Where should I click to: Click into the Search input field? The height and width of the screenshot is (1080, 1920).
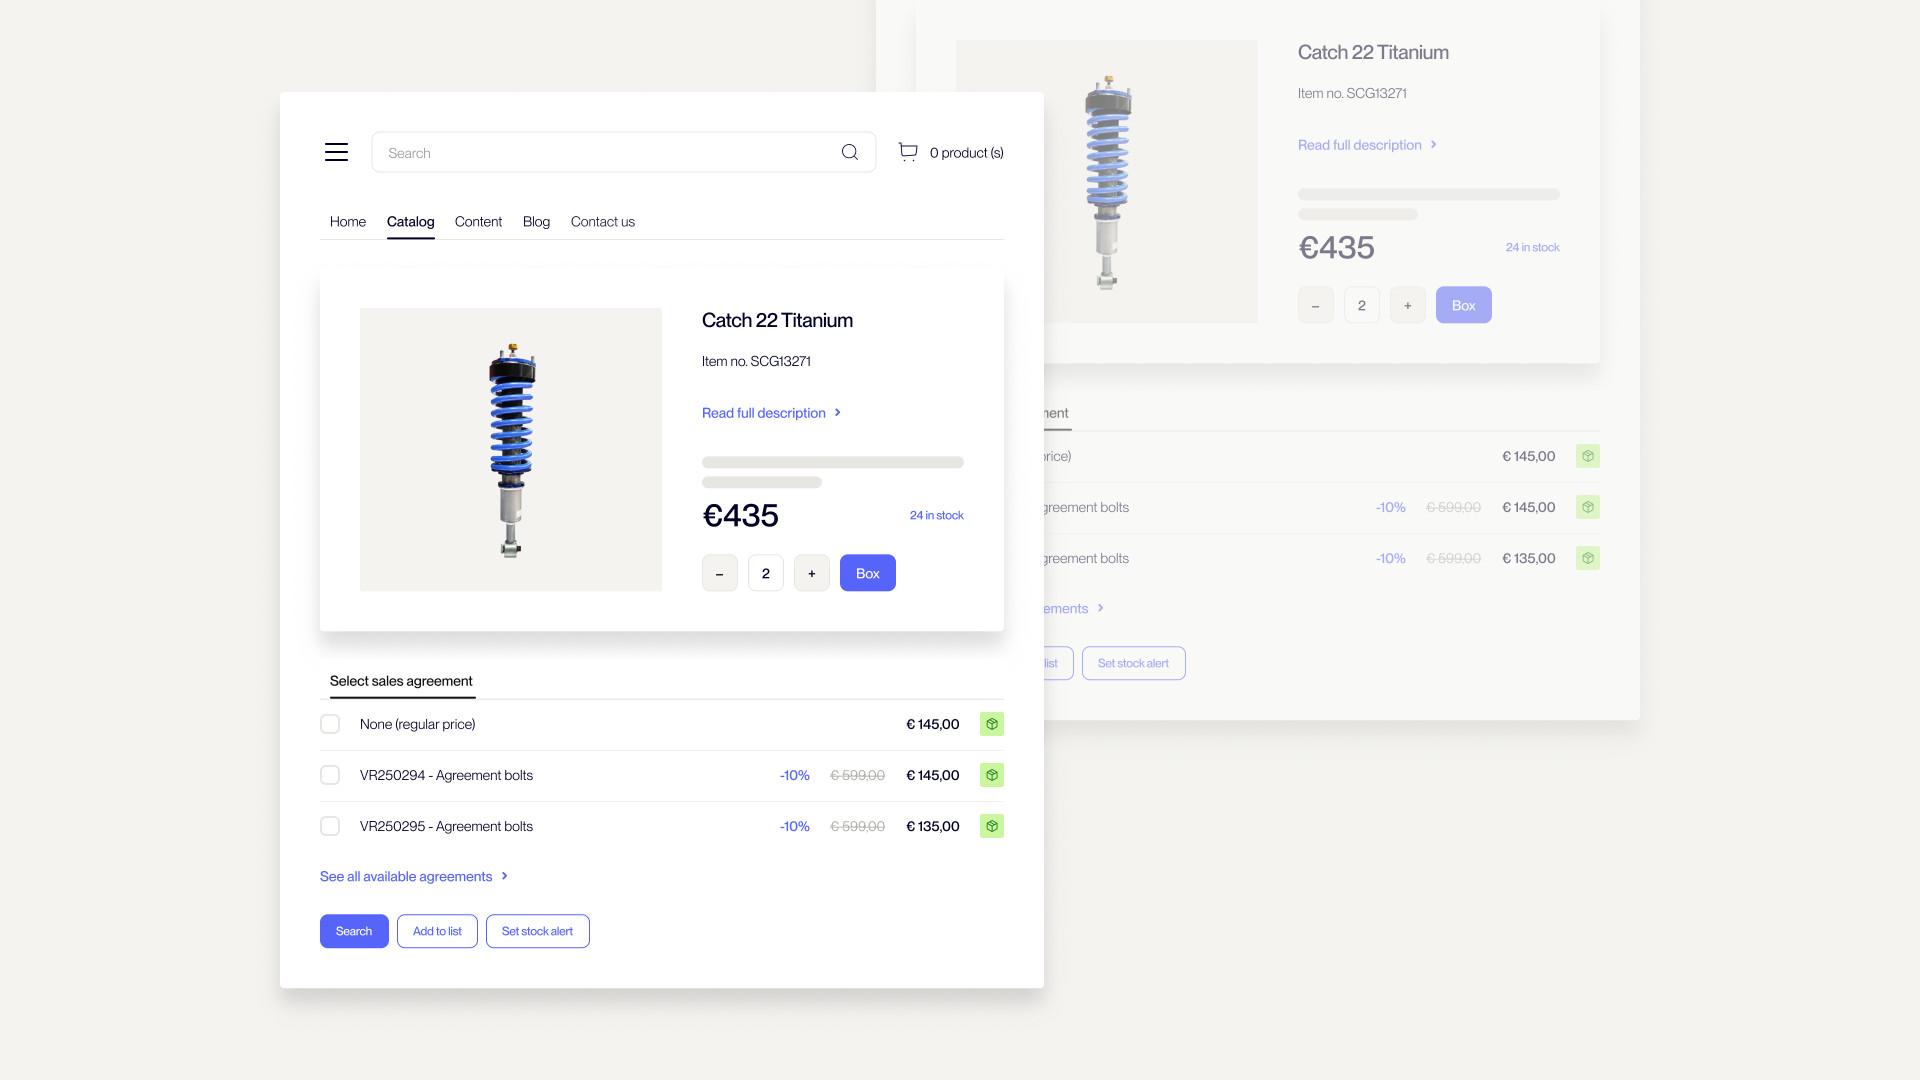624,152
